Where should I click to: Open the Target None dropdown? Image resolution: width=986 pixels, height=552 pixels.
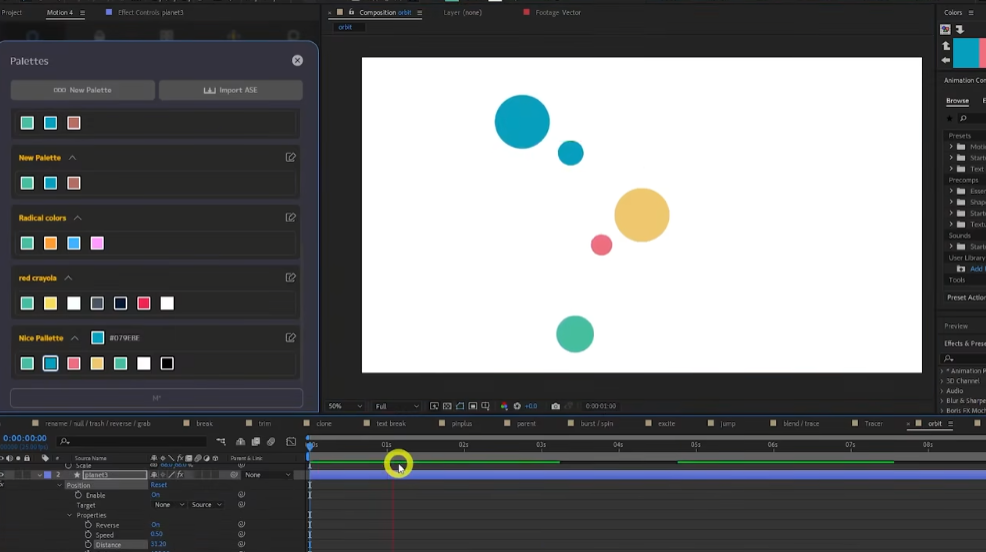(x=169, y=505)
